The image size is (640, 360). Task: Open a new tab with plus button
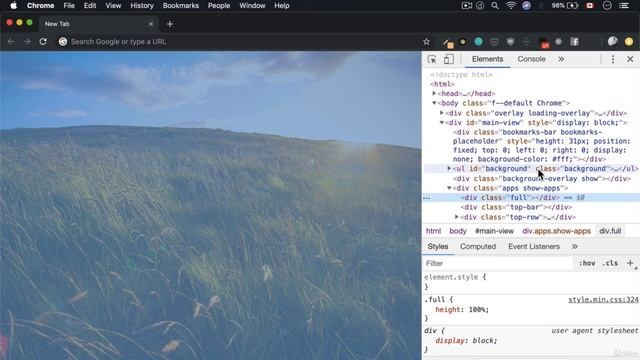(170, 24)
